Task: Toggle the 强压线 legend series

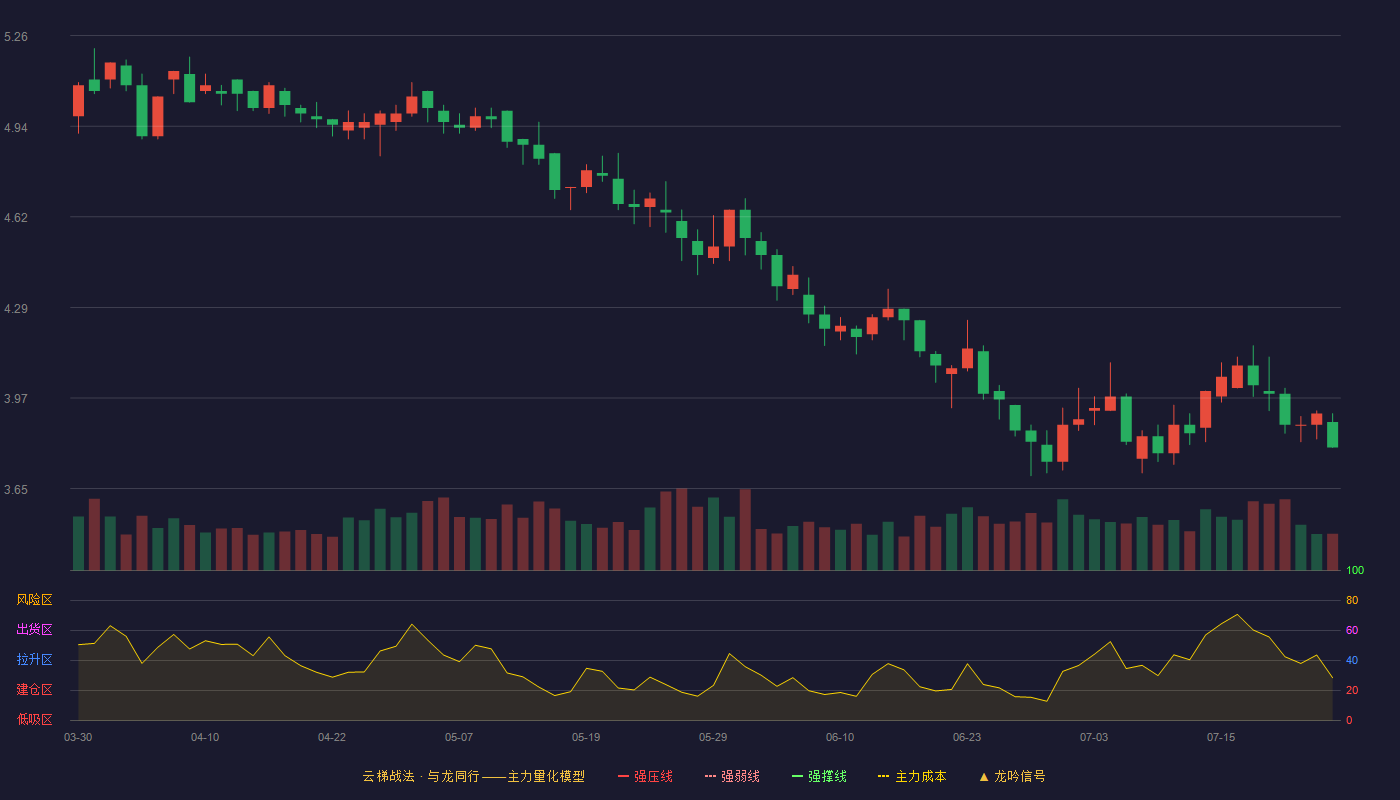Action: coord(645,776)
